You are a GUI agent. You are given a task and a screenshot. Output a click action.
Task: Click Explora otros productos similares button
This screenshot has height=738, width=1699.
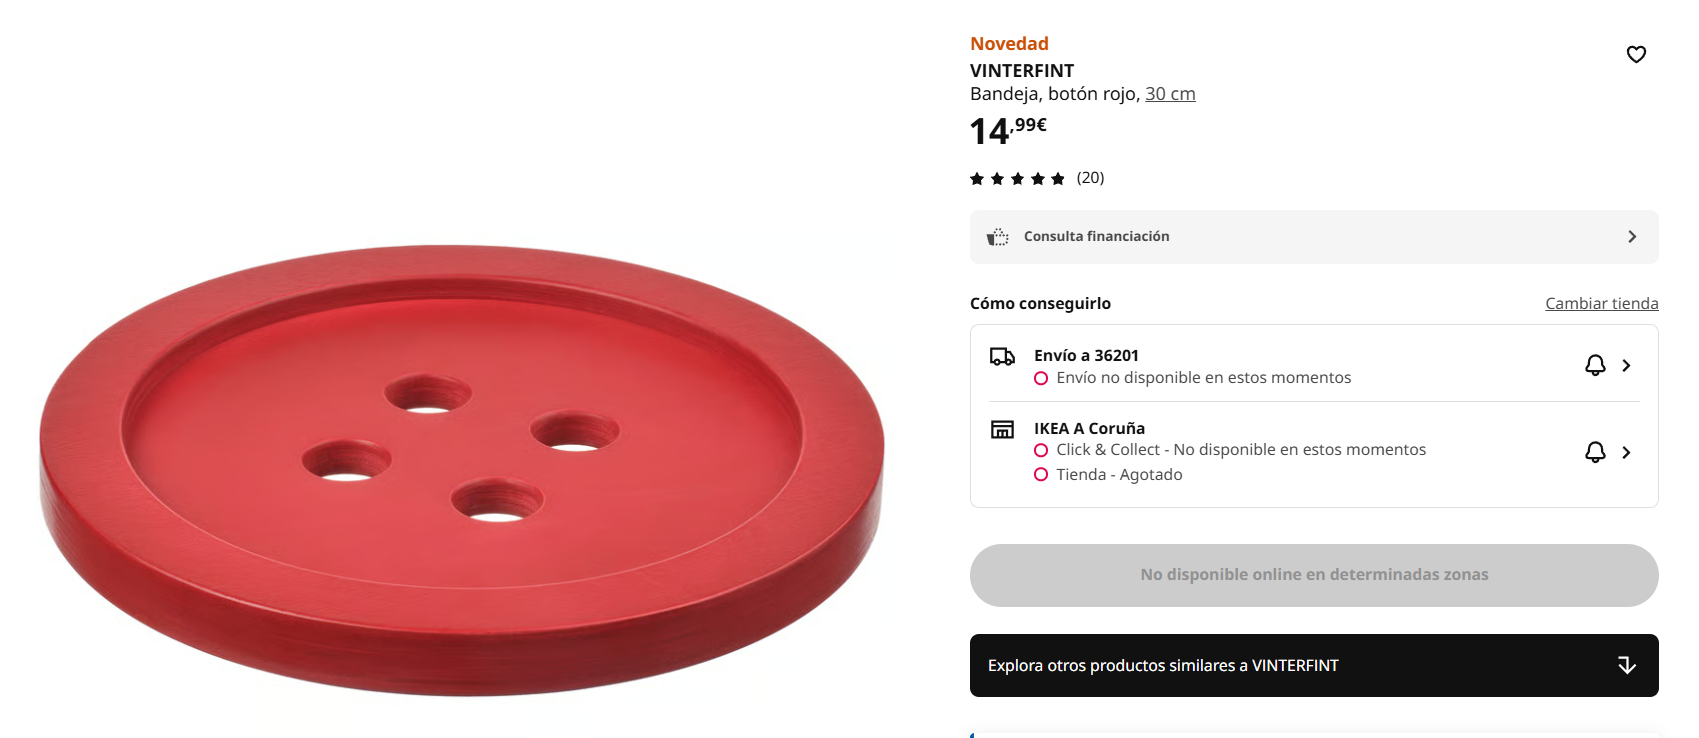click(1163, 666)
